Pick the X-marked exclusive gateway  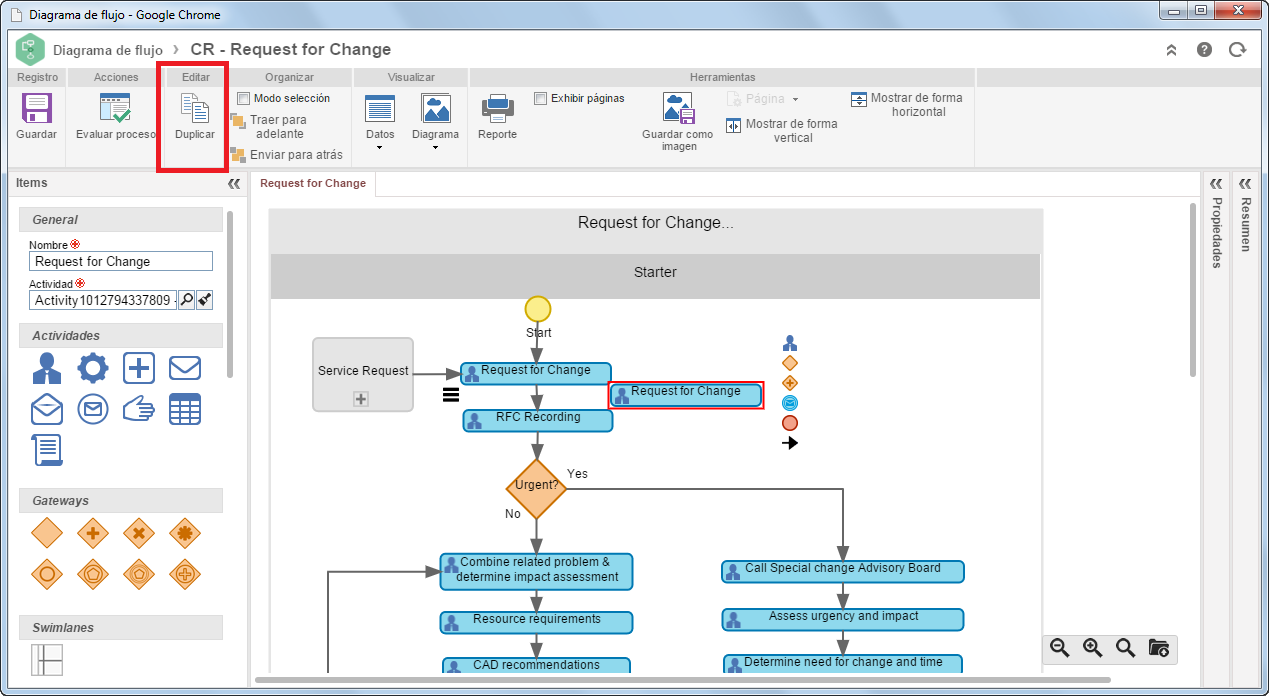pyautogui.click(x=139, y=533)
